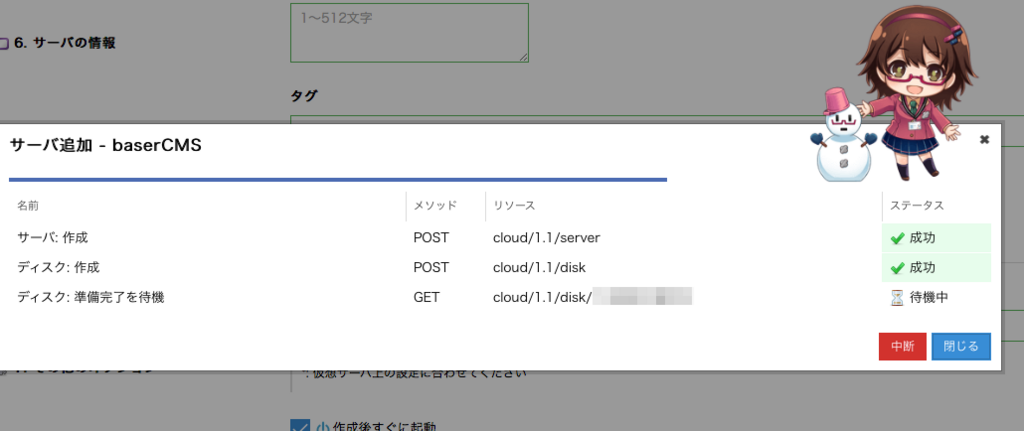Select the サーバ: 作成 row name
Screen dimensions: 1024x431
coord(52,238)
